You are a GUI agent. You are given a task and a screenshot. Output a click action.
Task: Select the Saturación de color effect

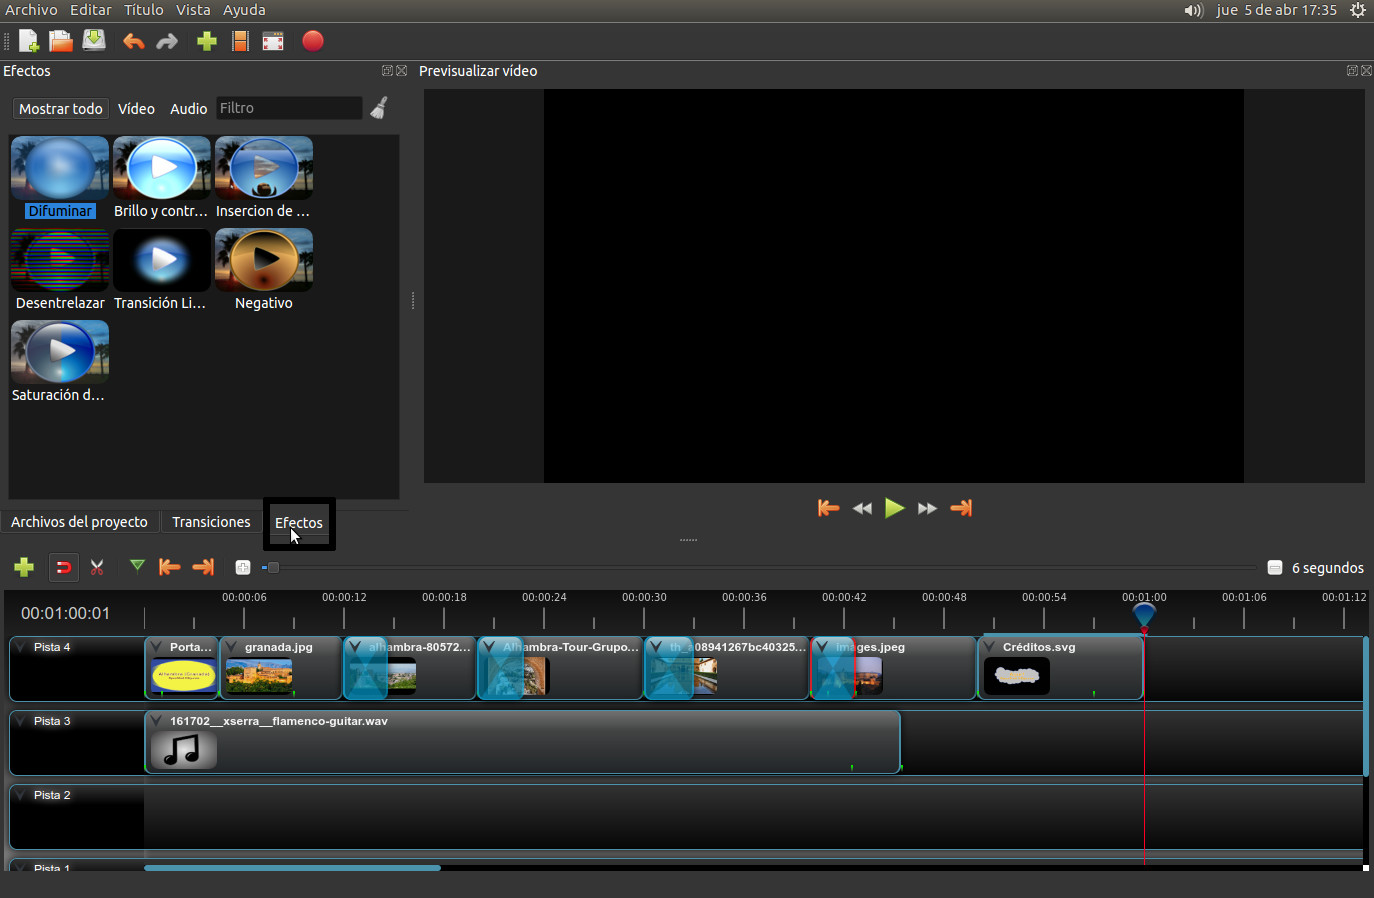[x=60, y=362]
